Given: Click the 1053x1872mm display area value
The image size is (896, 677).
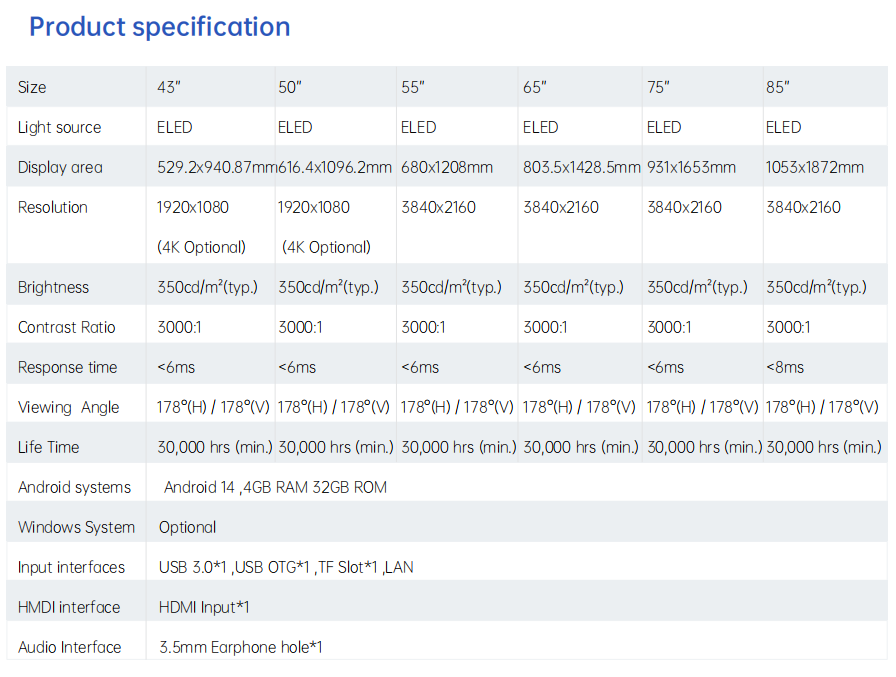Looking at the screenshot, I should tap(815, 167).
